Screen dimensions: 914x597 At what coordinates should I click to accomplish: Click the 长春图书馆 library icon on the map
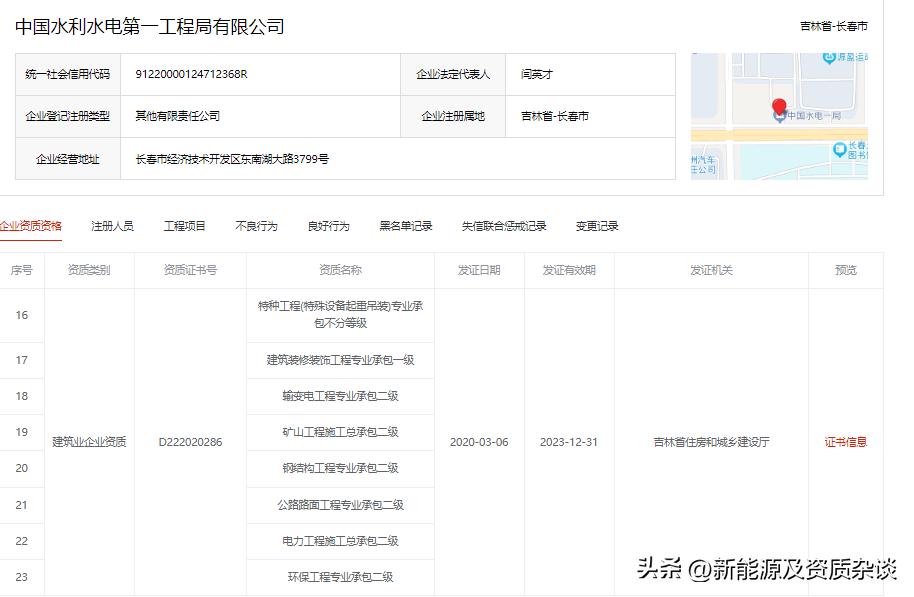coord(838,150)
